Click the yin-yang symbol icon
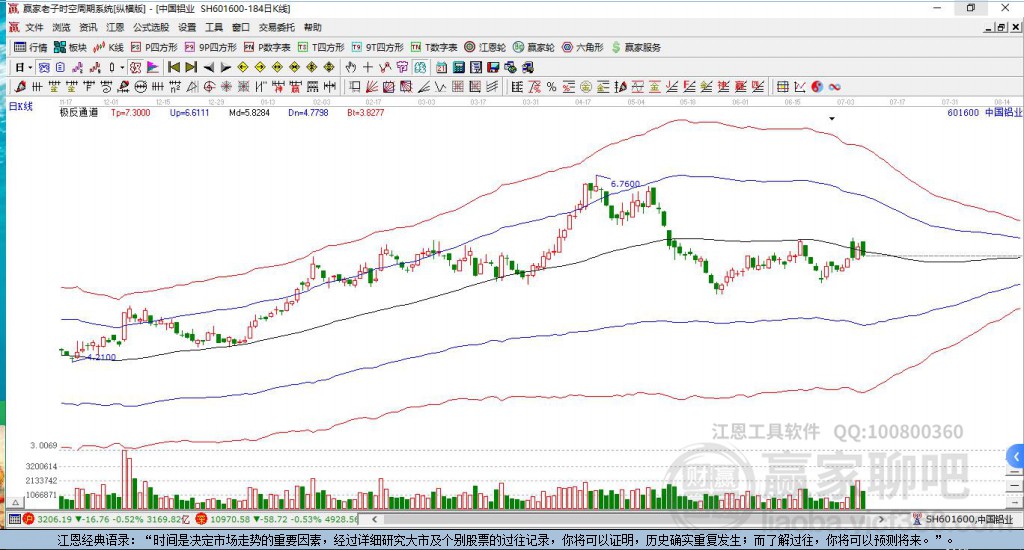Image resolution: width=1024 pixels, height=550 pixels. pyautogui.click(x=817, y=87)
